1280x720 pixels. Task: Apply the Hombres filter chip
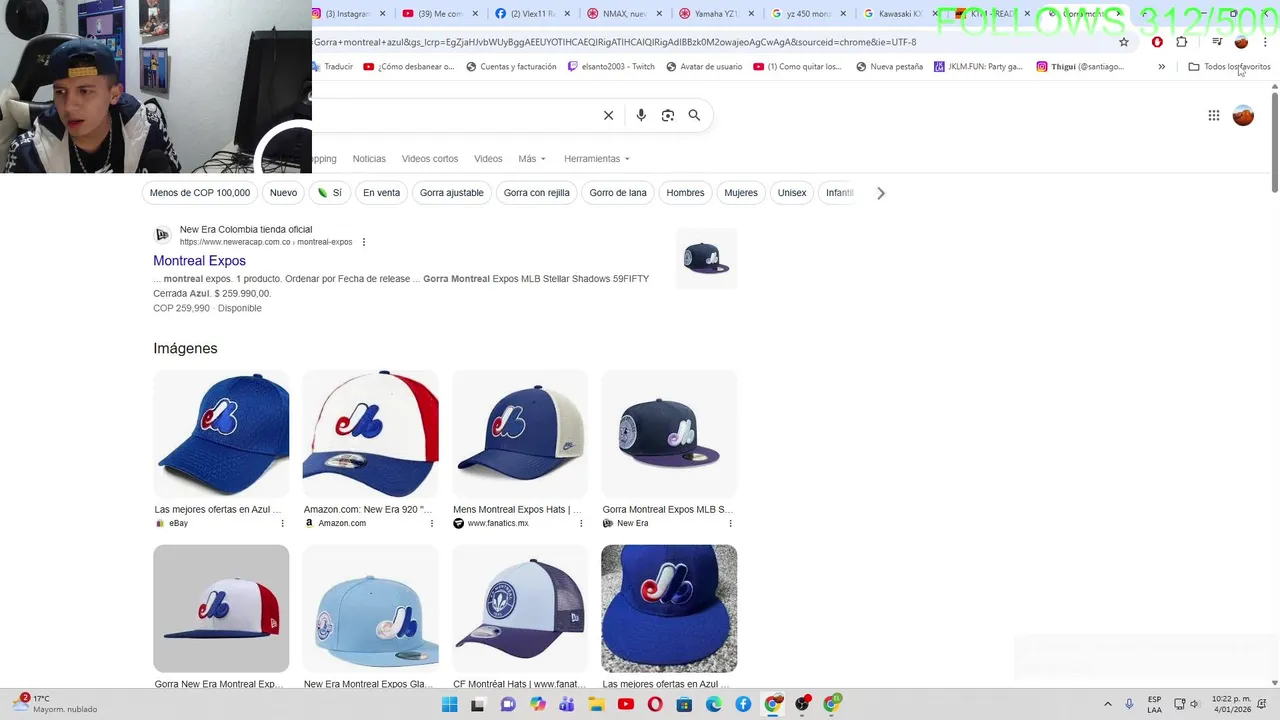pos(685,193)
